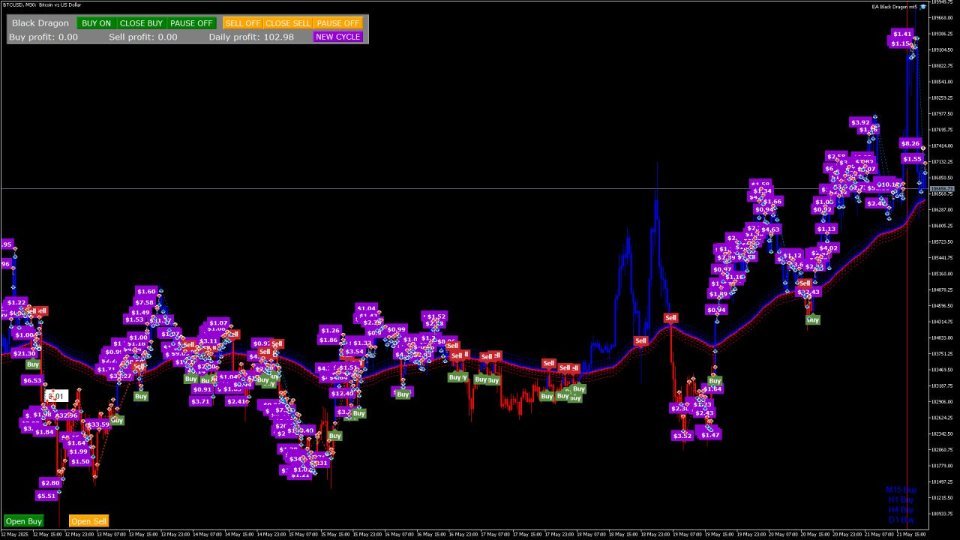Select the $3.92 profit label
This screenshot has width=960, height=540.
pyautogui.click(x=860, y=122)
